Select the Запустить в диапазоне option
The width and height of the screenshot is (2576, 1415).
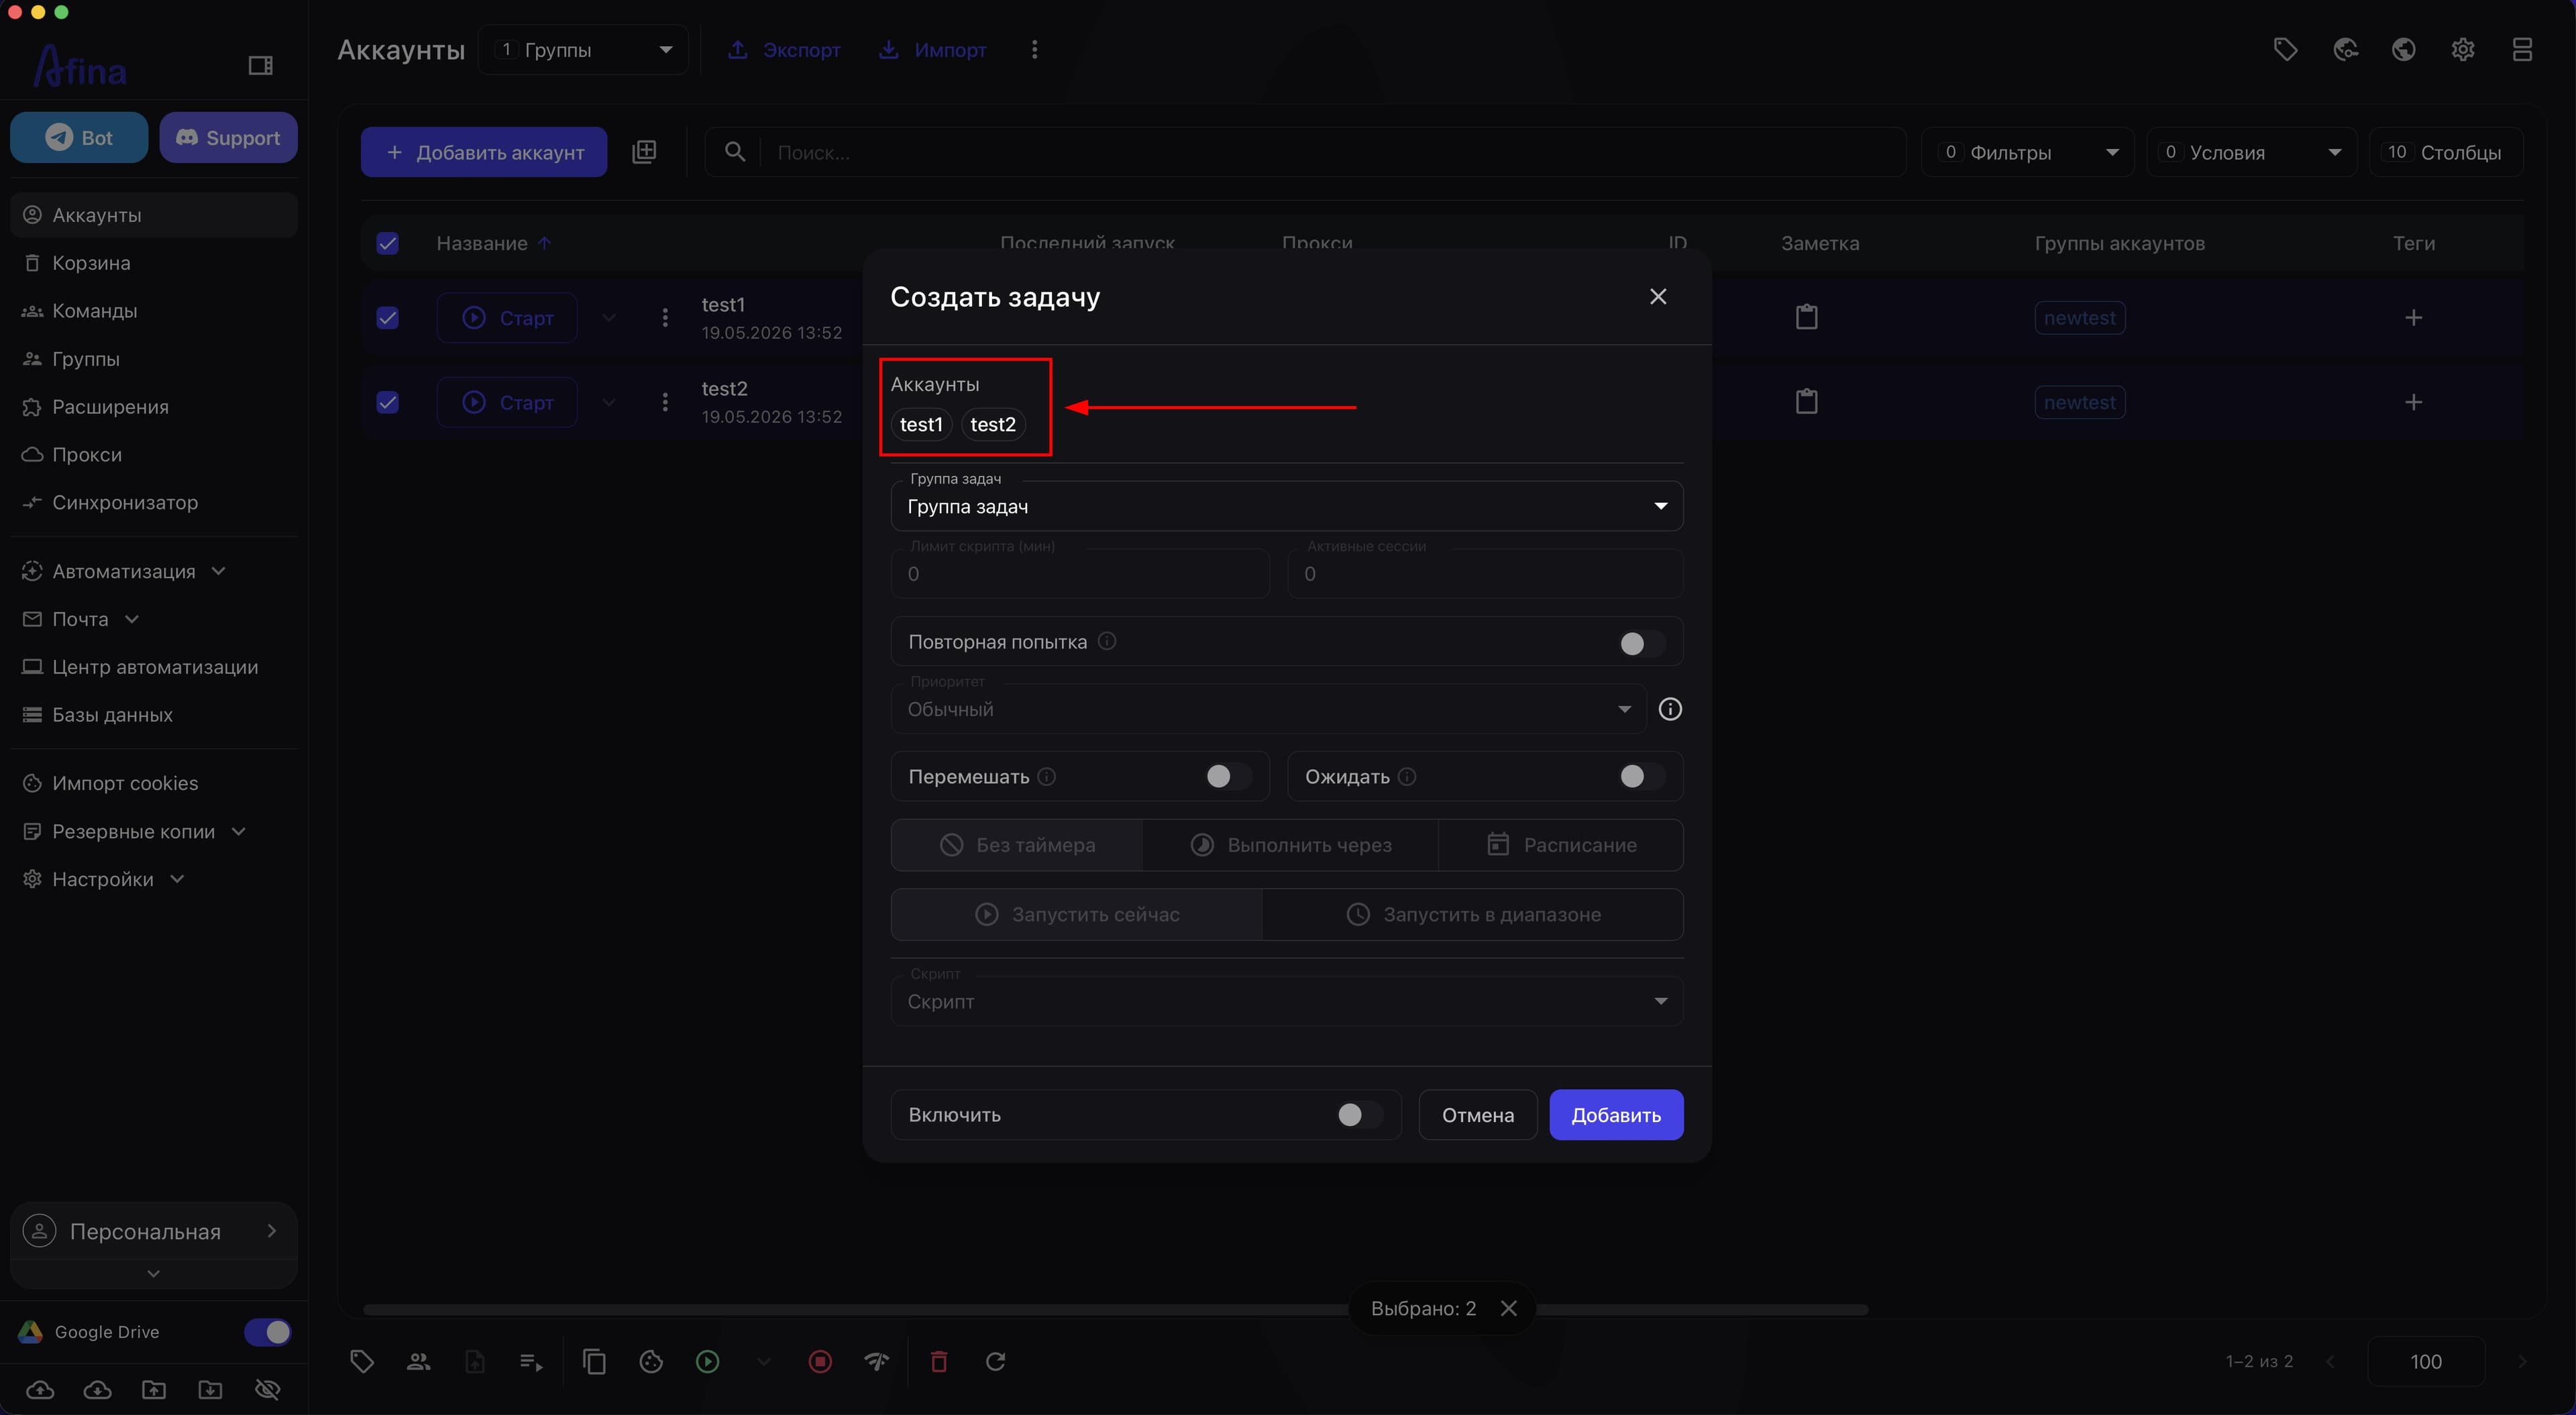click(1473, 914)
